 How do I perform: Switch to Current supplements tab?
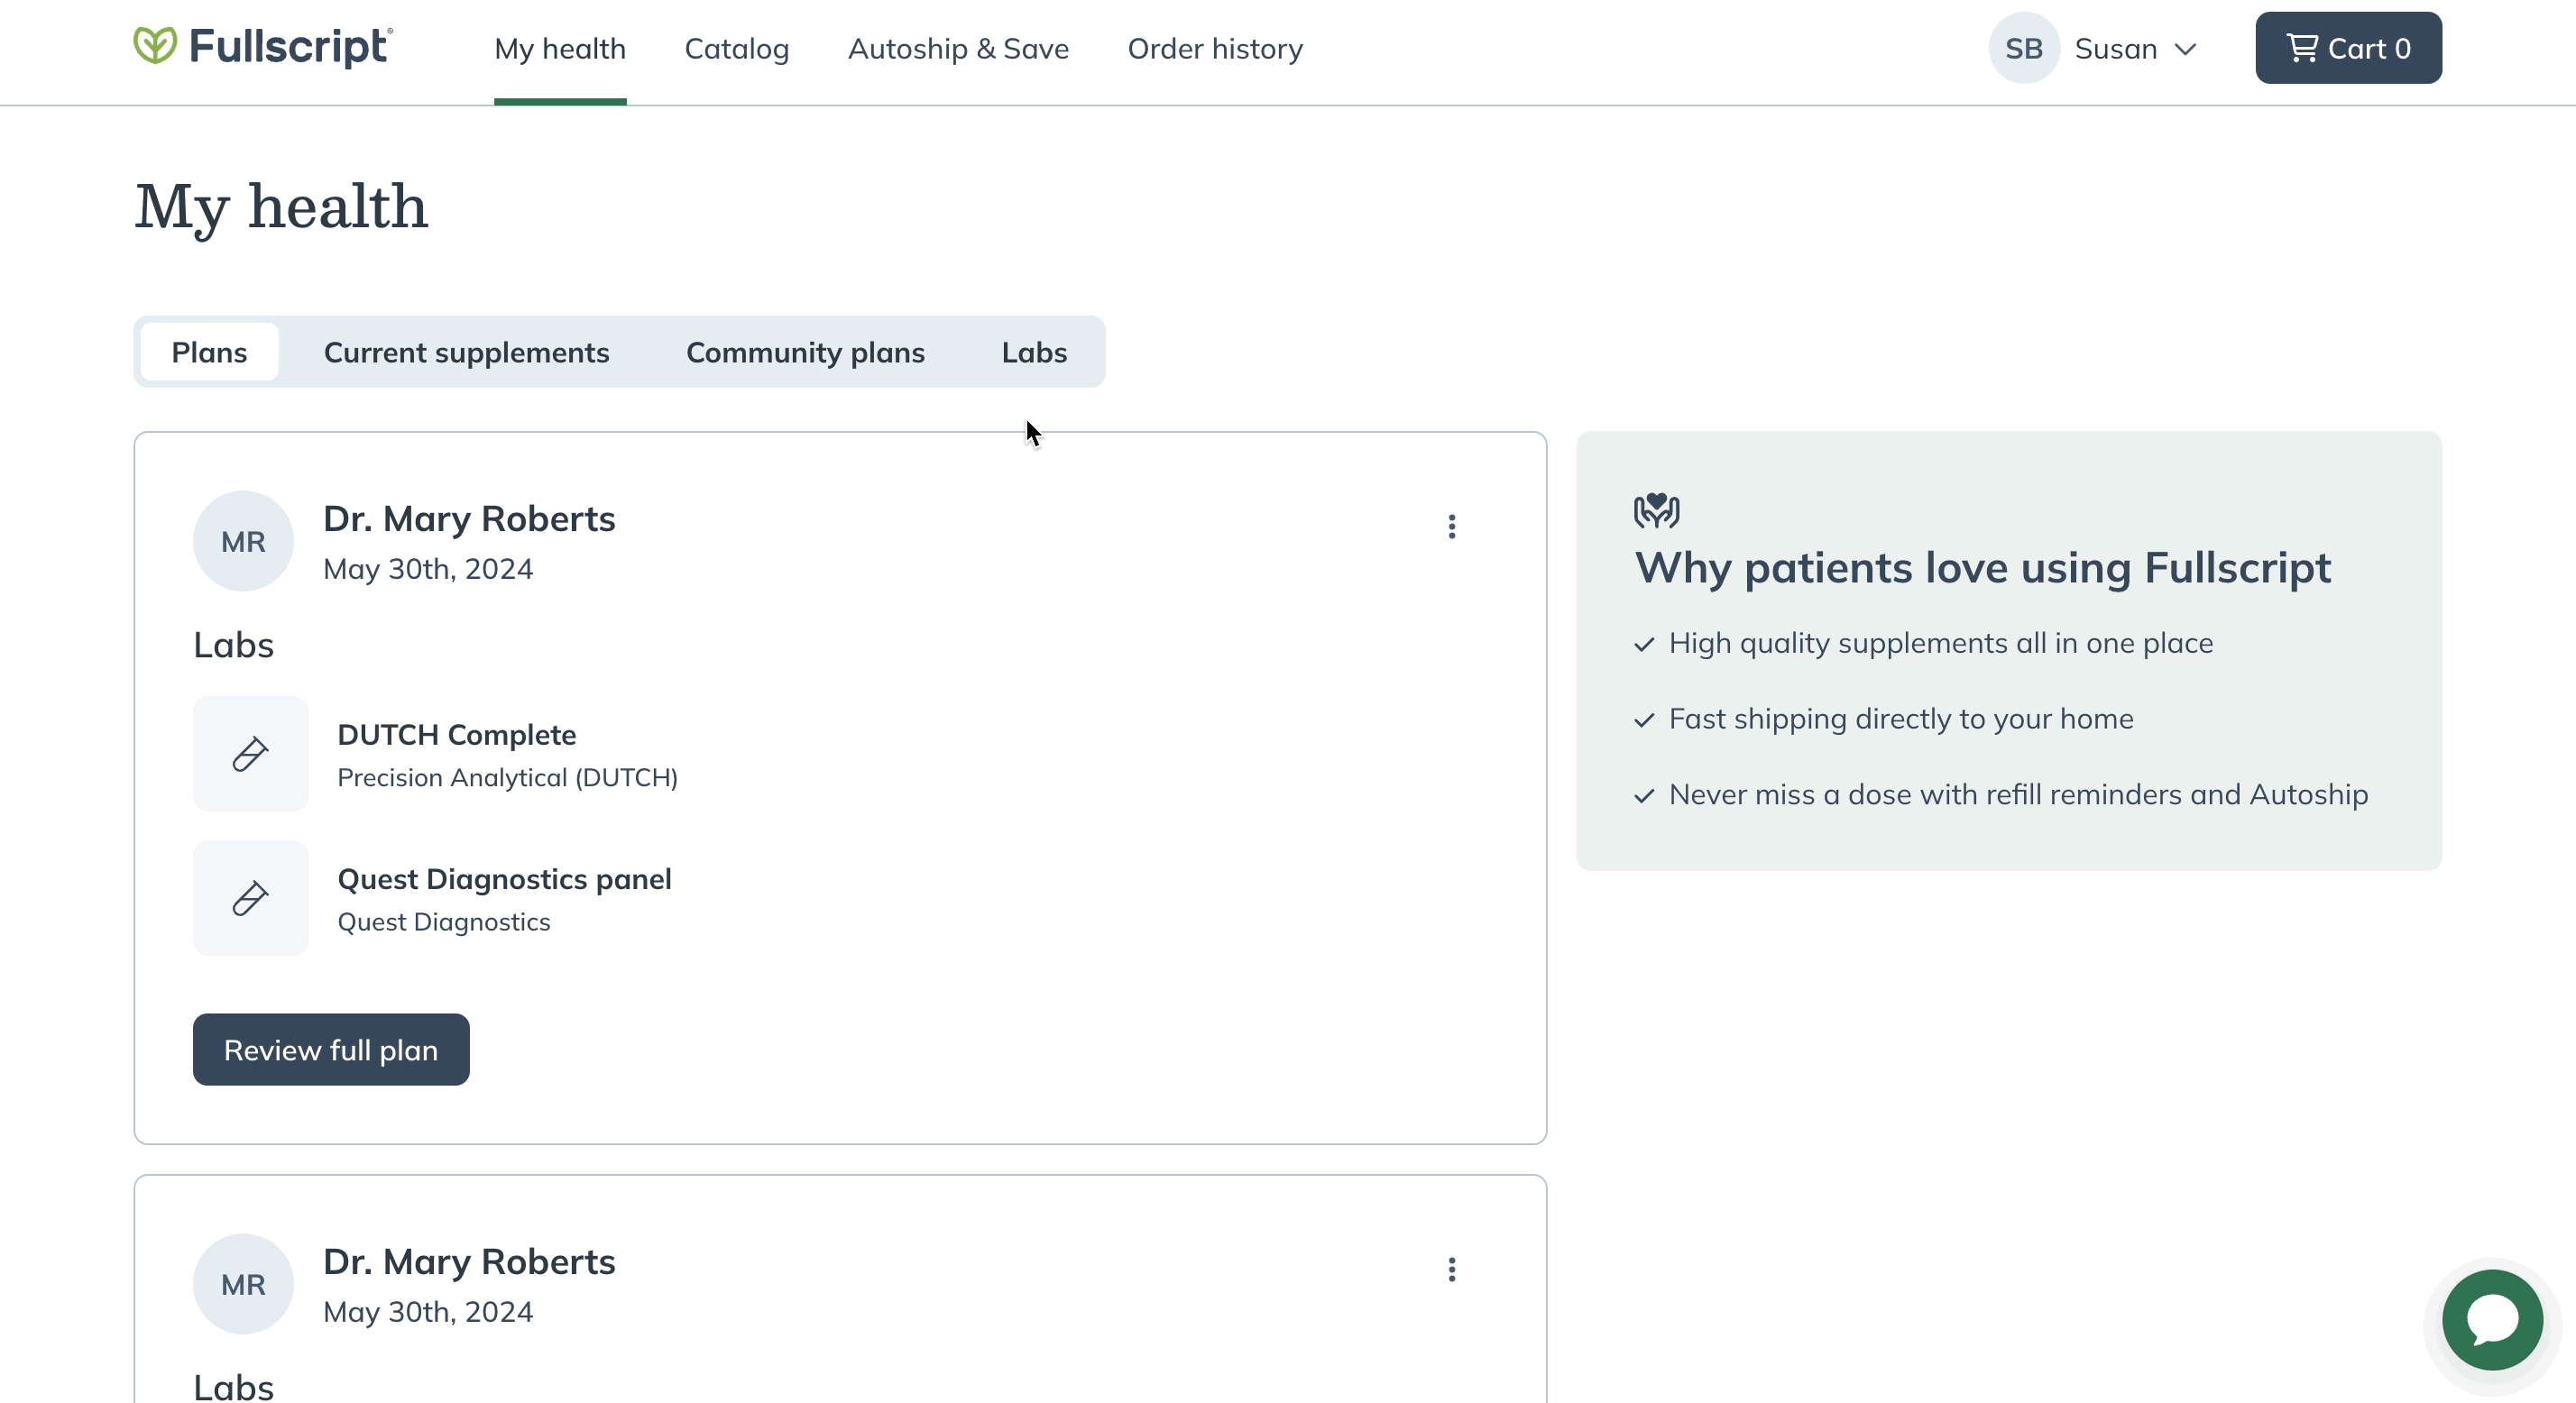tap(466, 353)
